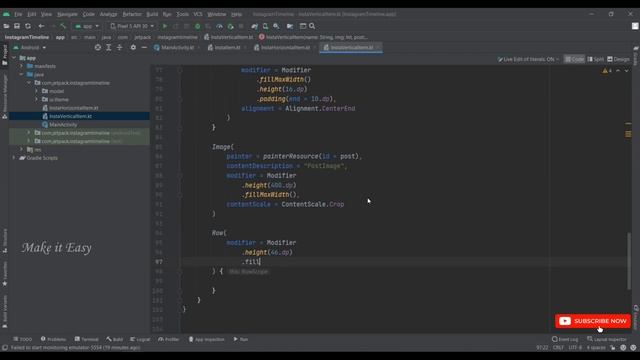
Task: Click the Sync/Reload toolbar icon
Action: [x=28, y=26]
